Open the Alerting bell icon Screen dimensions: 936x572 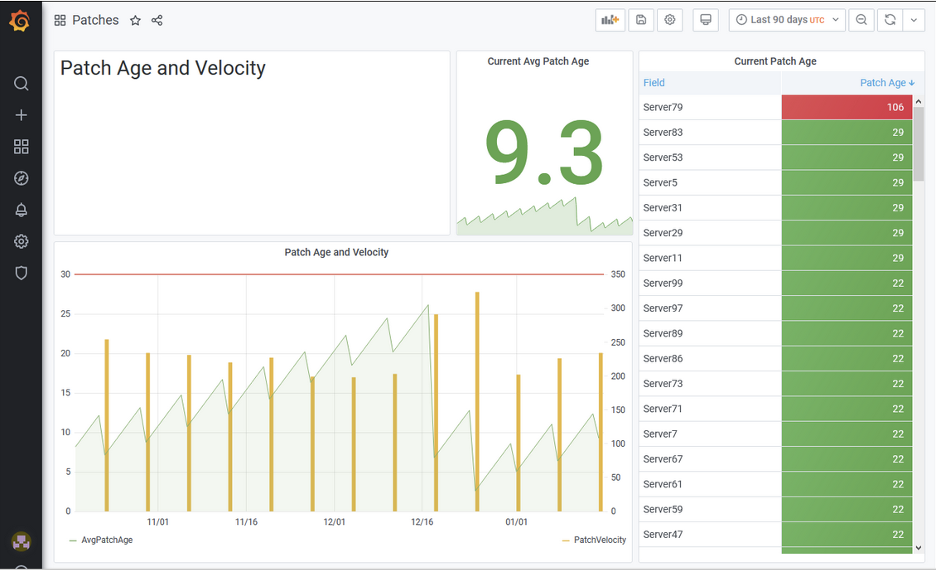[21, 210]
